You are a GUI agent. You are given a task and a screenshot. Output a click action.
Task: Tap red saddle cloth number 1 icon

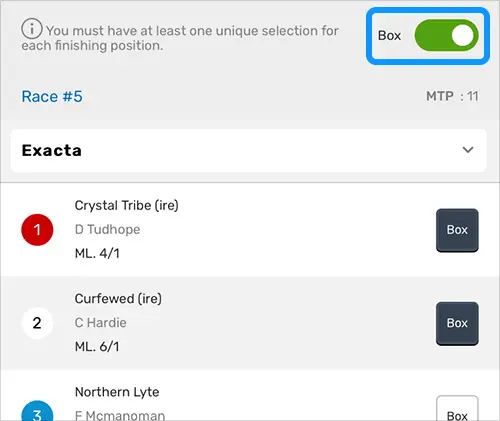pos(37,230)
